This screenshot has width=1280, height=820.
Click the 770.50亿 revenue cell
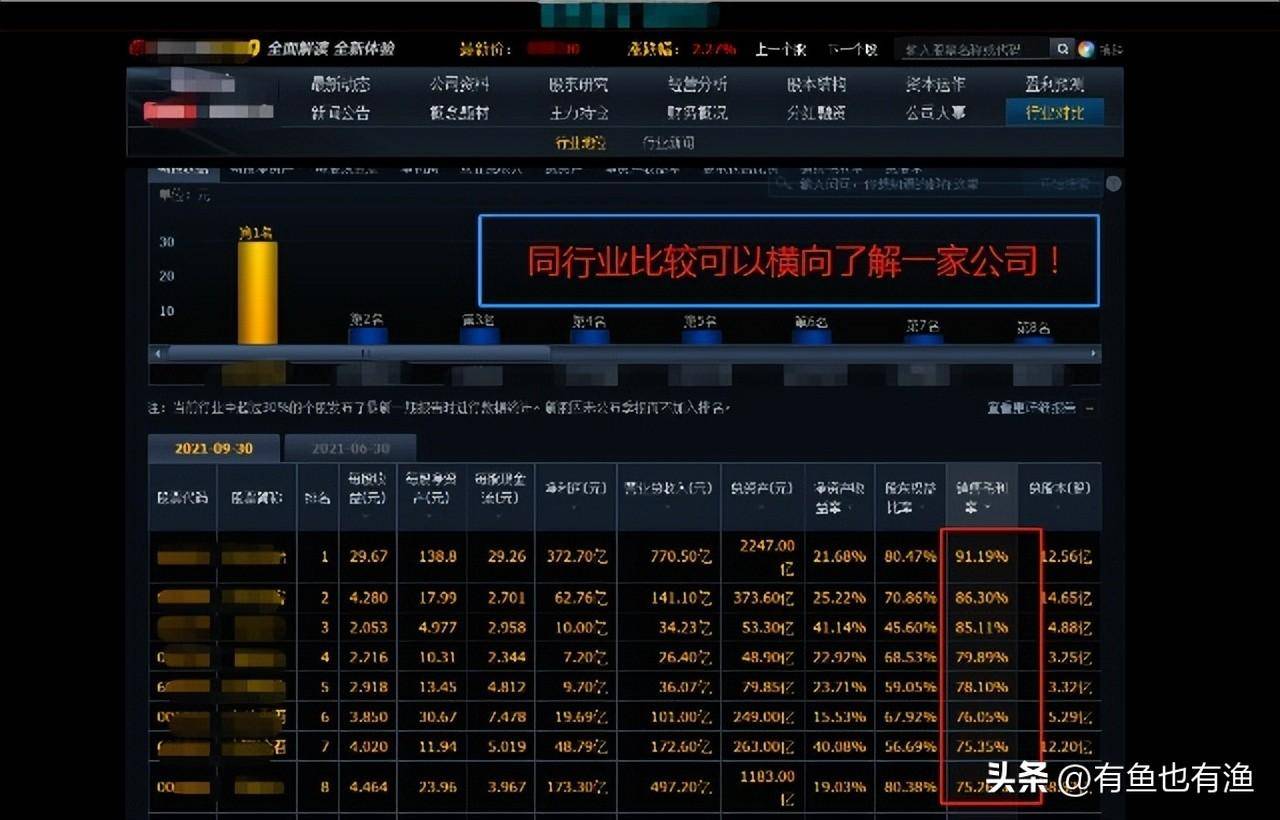(679, 556)
